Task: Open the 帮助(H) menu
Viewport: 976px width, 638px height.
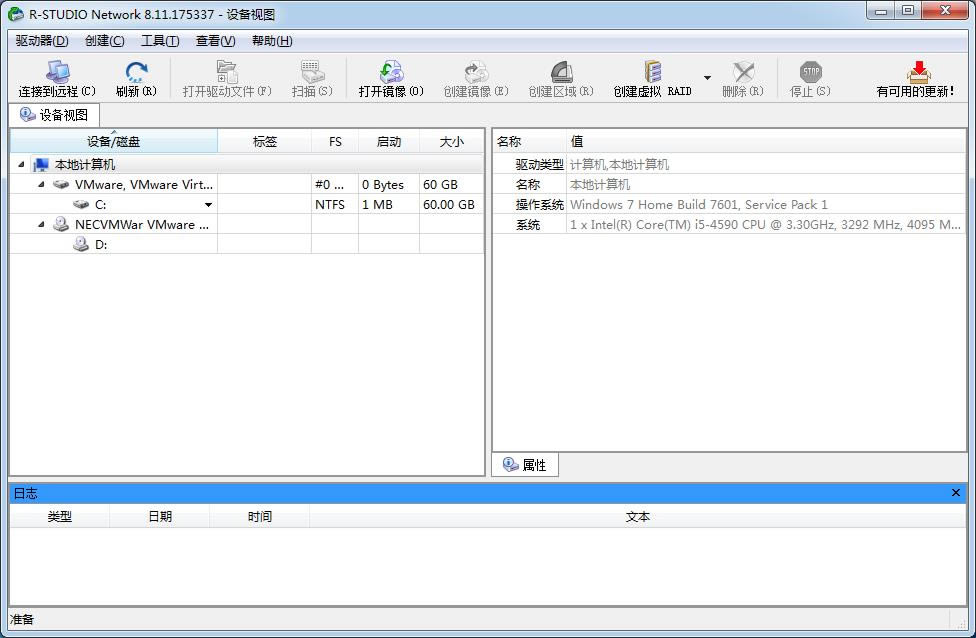Action: 272,41
